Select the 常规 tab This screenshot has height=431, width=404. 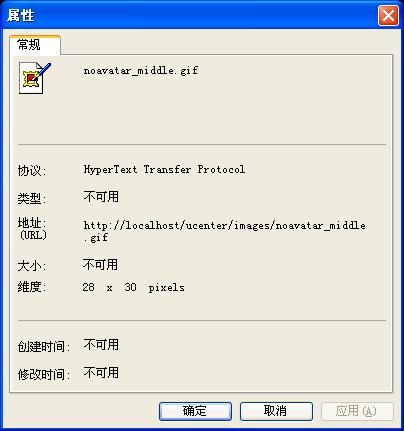coord(35,45)
